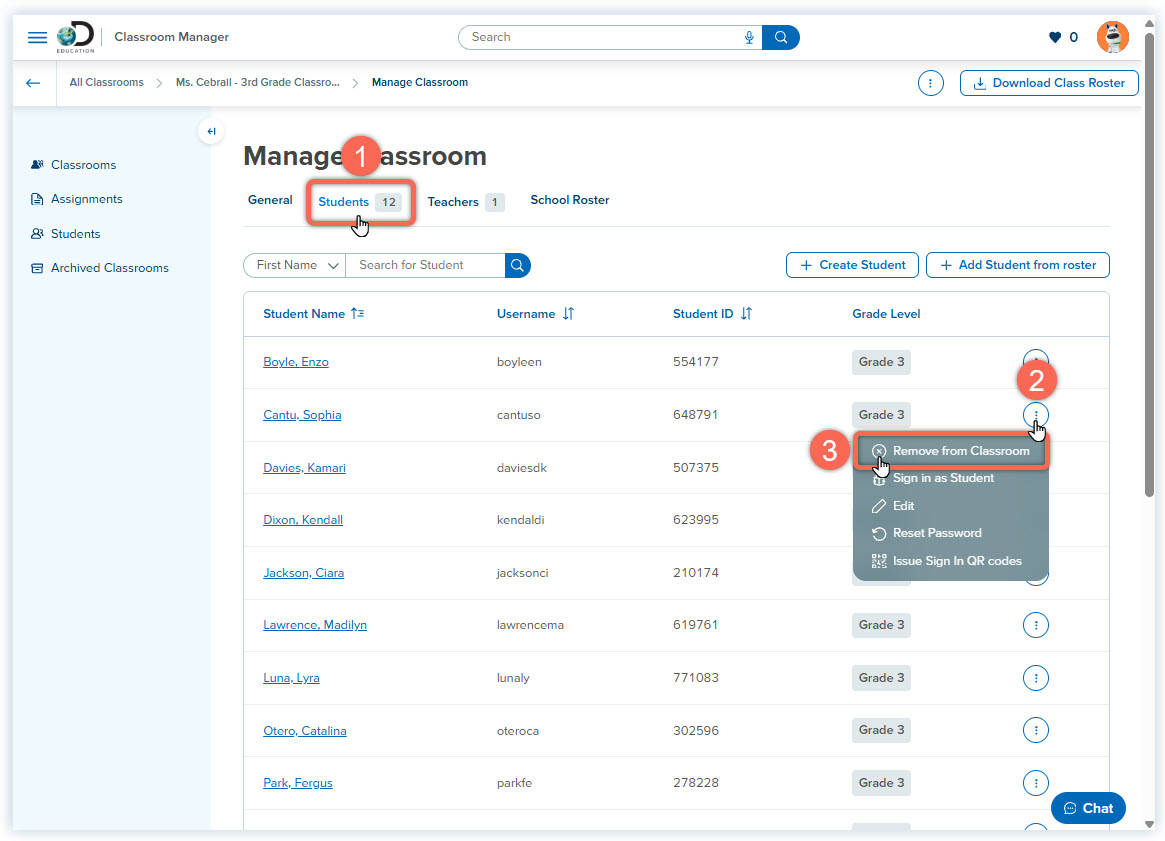The height and width of the screenshot is (841, 1165).
Task: Toggle sorting on the Student Name column
Action: 354,313
